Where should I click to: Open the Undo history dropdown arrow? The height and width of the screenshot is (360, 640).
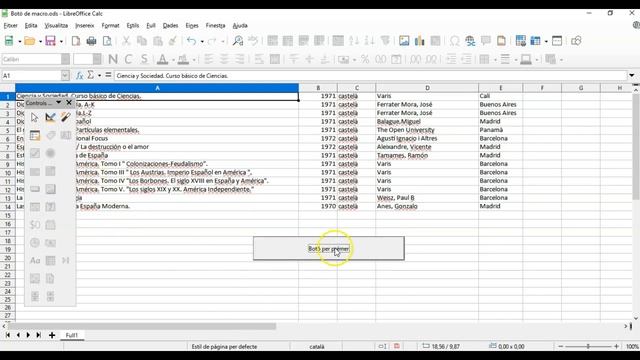point(202,41)
